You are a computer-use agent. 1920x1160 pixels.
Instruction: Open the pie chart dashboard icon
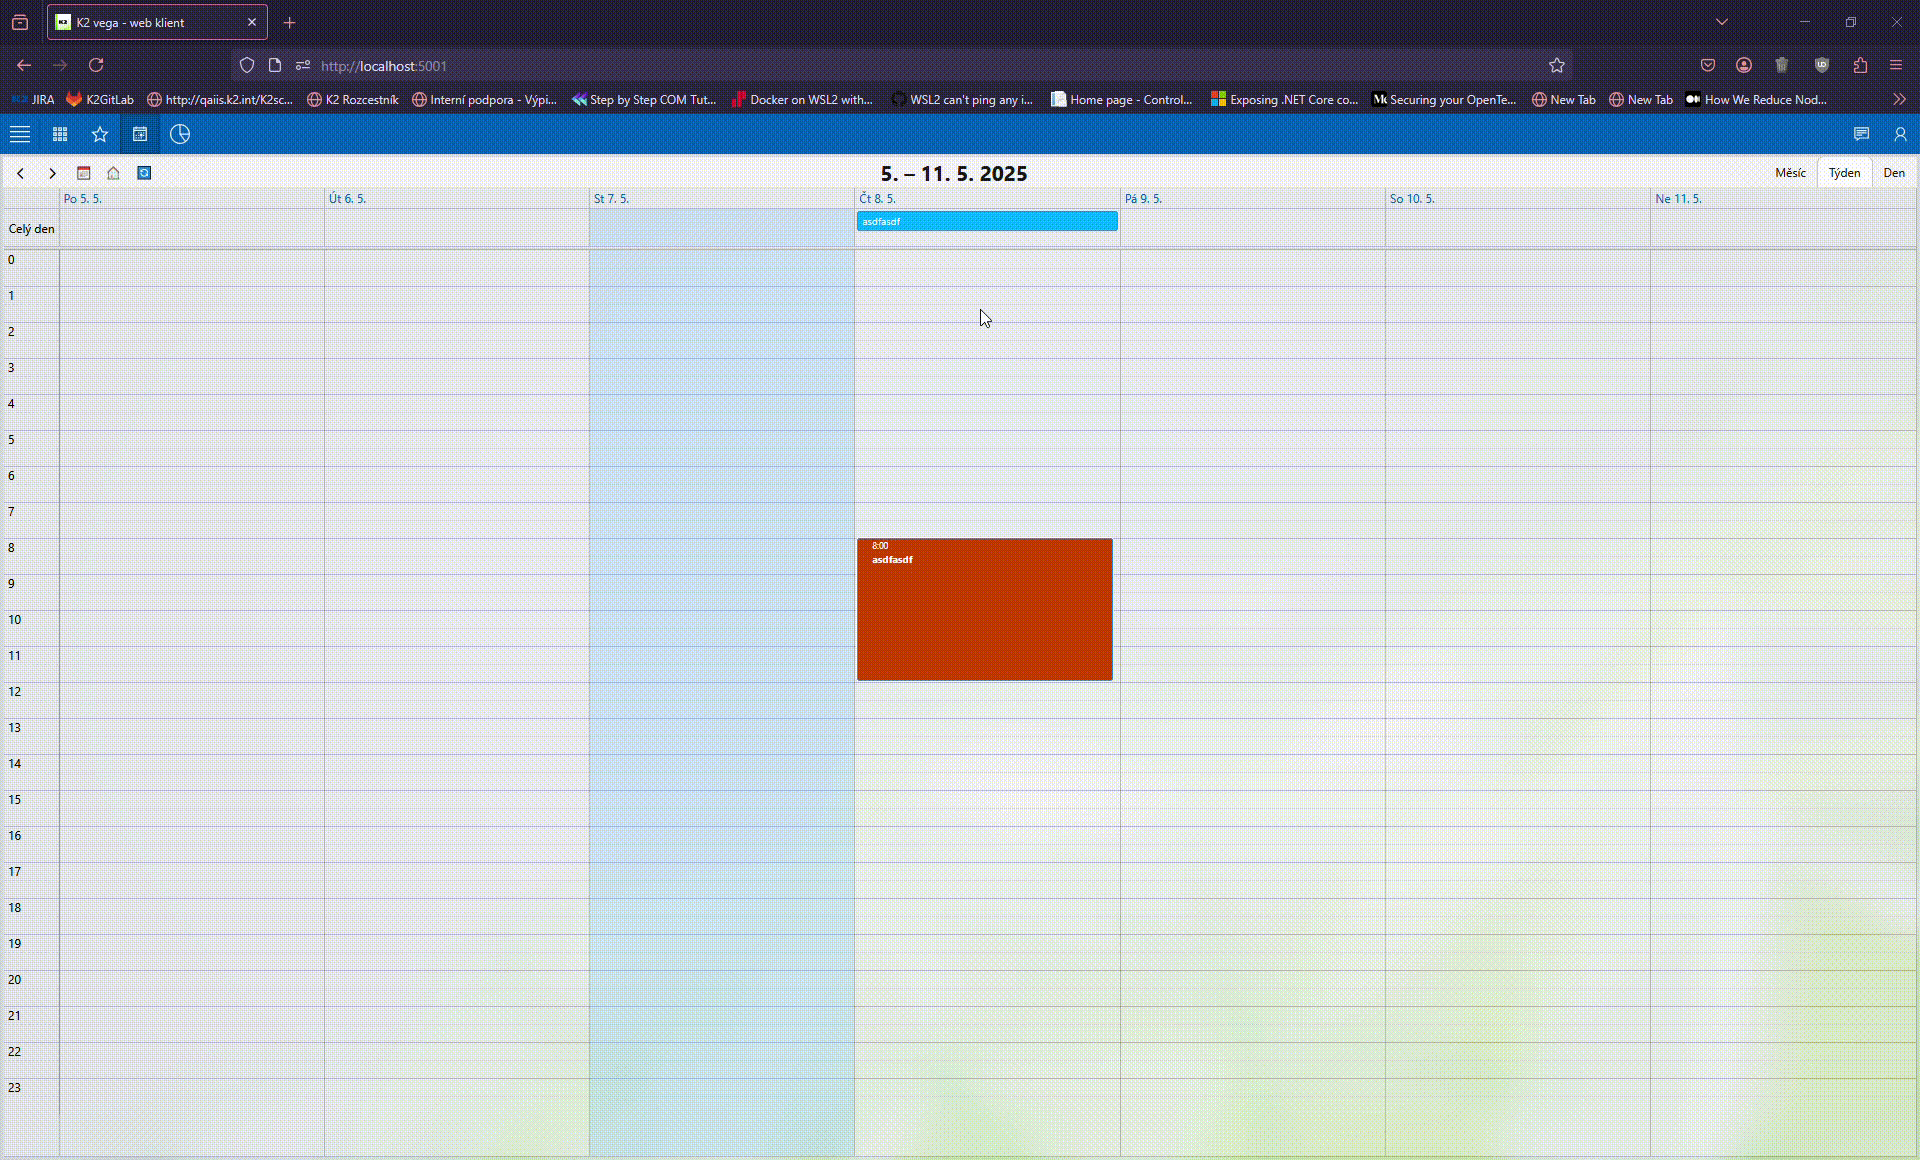[180, 134]
